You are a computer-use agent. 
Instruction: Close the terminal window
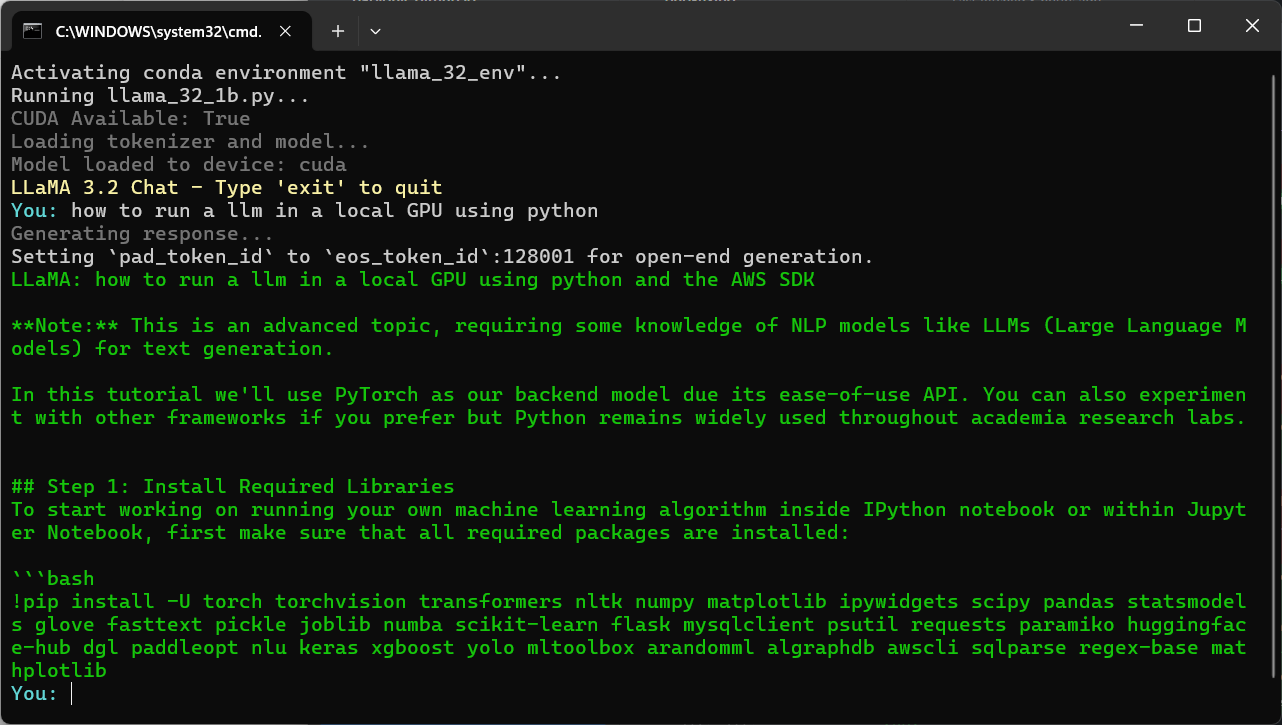1252,26
